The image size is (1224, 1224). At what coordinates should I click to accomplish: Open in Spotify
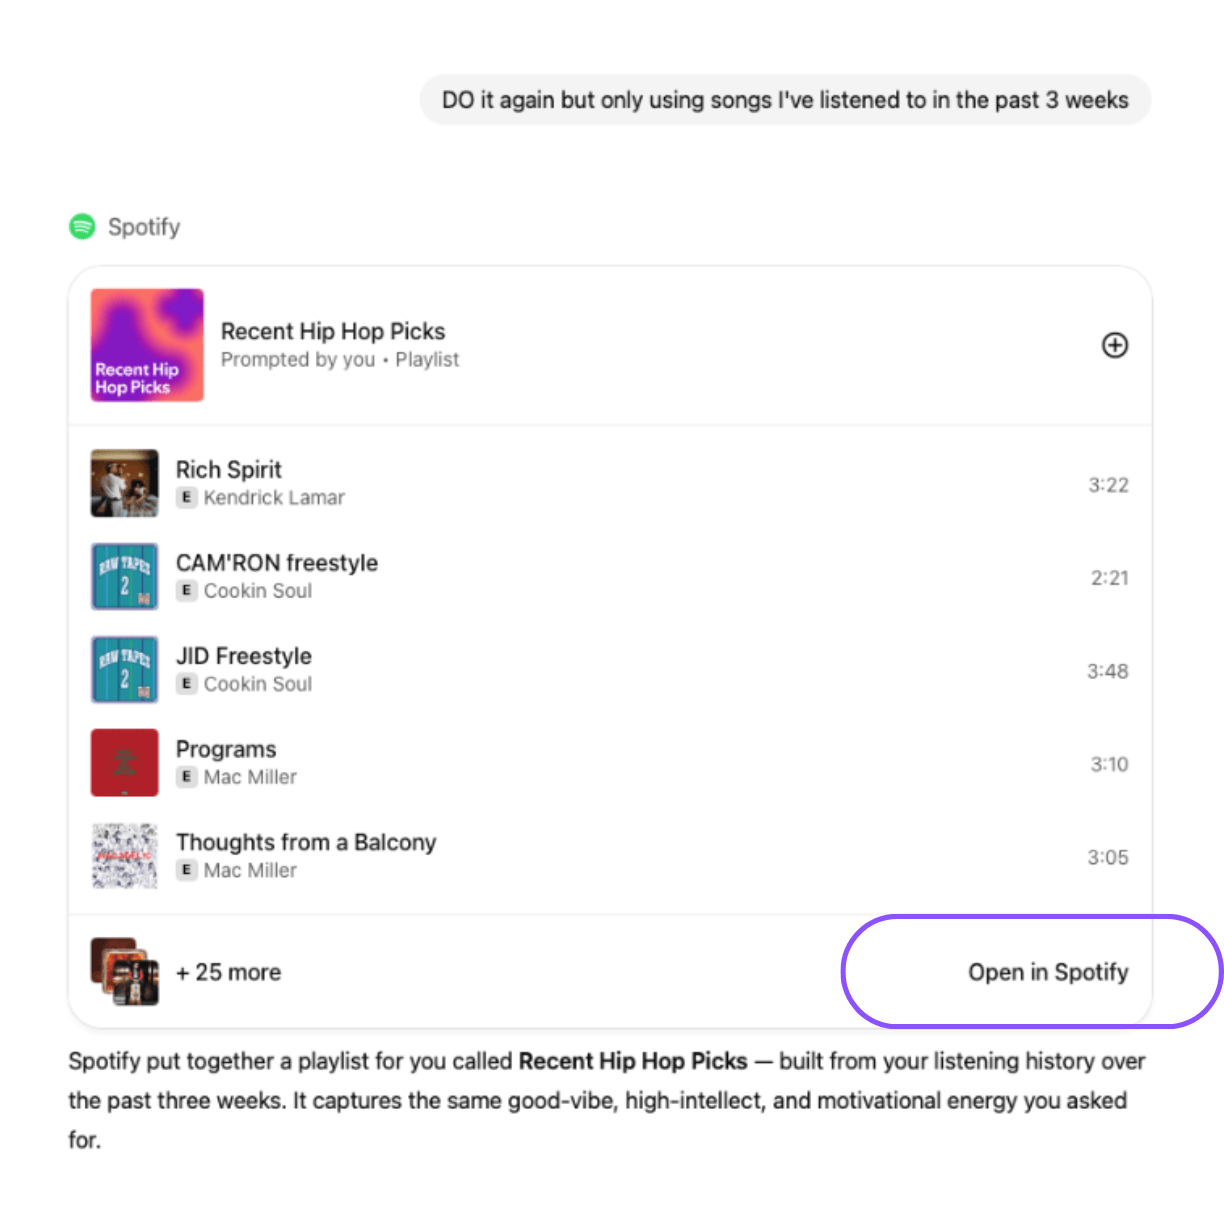(1047, 971)
